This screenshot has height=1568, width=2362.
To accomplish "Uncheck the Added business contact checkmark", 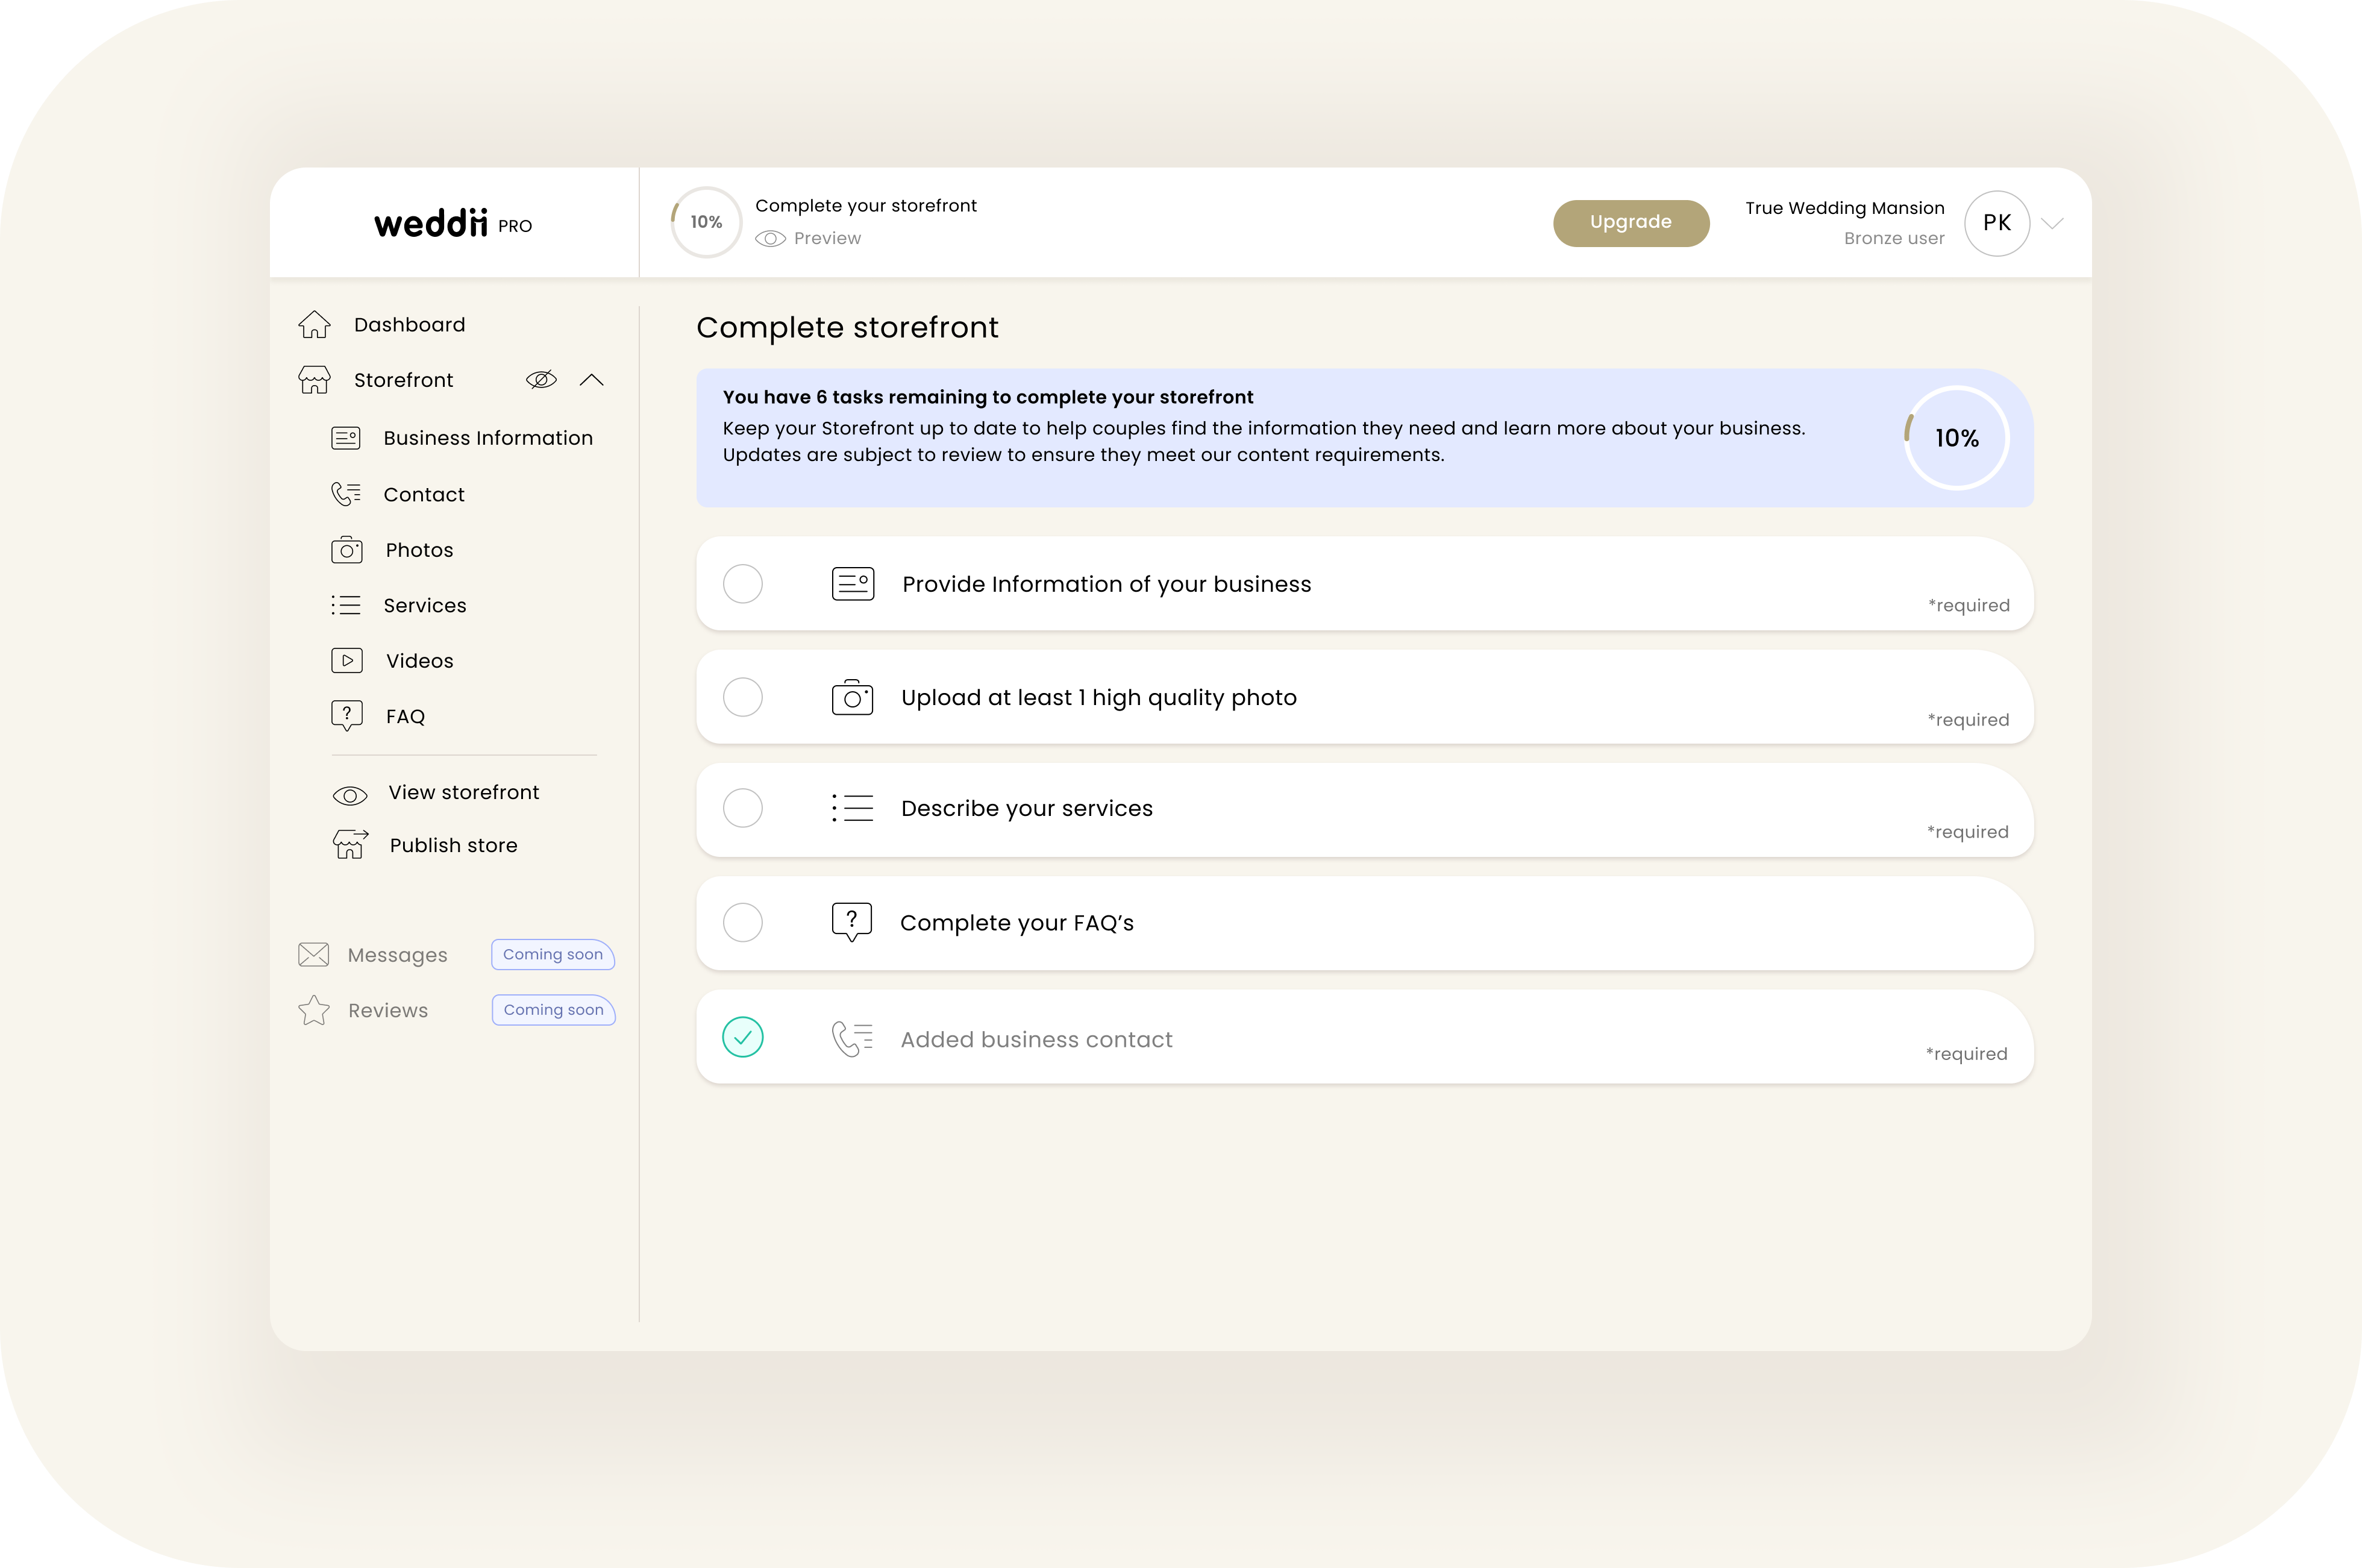I will (x=743, y=1037).
